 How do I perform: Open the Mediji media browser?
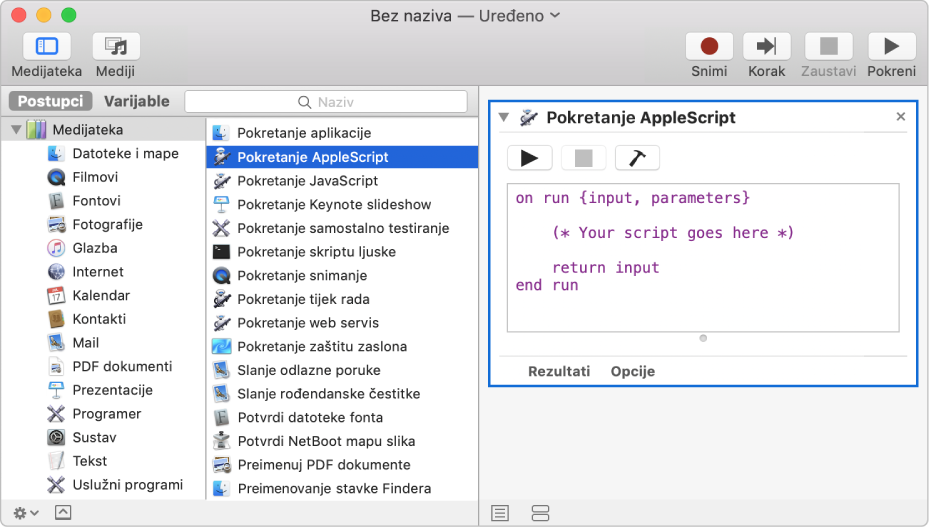point(116,47)
